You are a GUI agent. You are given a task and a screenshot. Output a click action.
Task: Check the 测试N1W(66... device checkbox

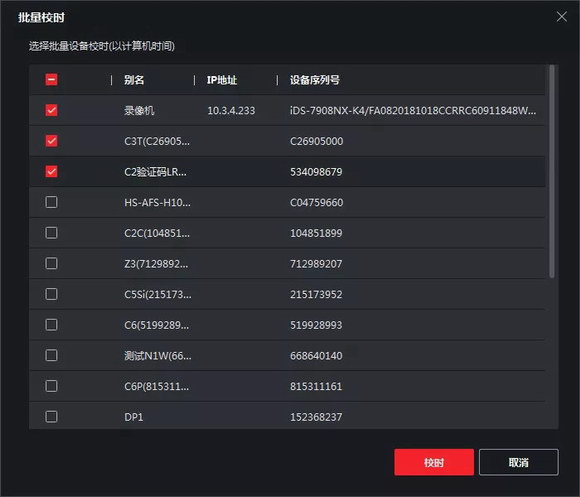coord(51,355)
